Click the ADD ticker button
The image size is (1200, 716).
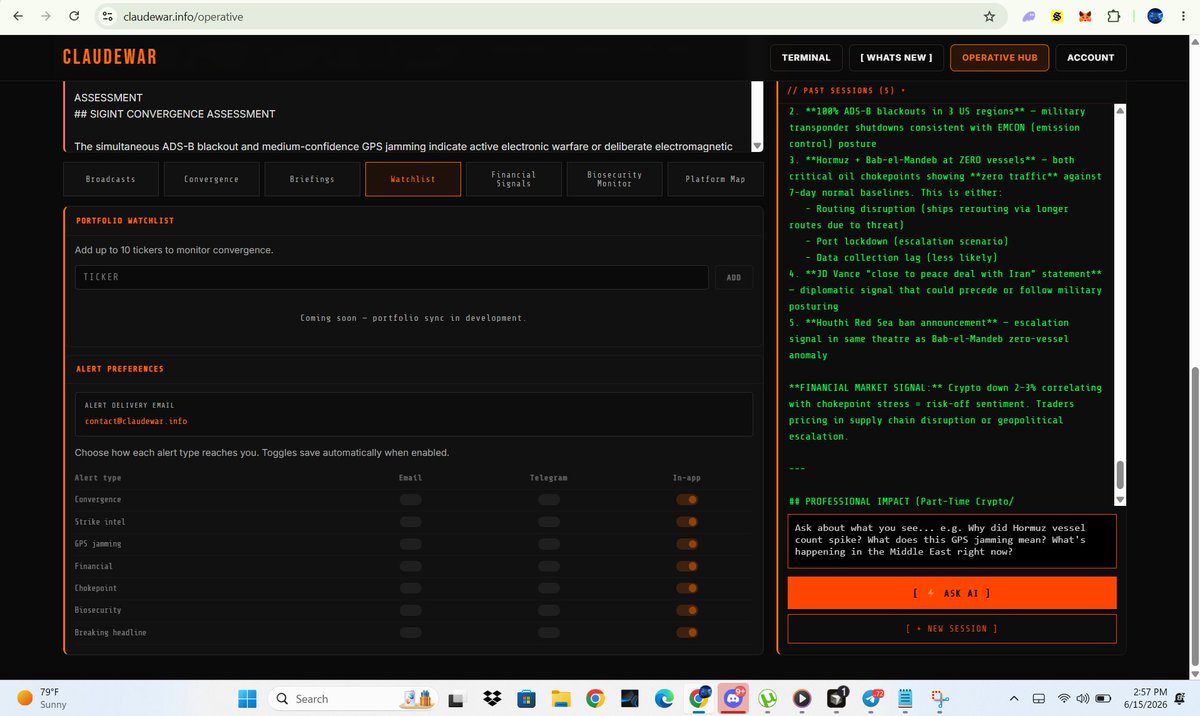[734, 277]
